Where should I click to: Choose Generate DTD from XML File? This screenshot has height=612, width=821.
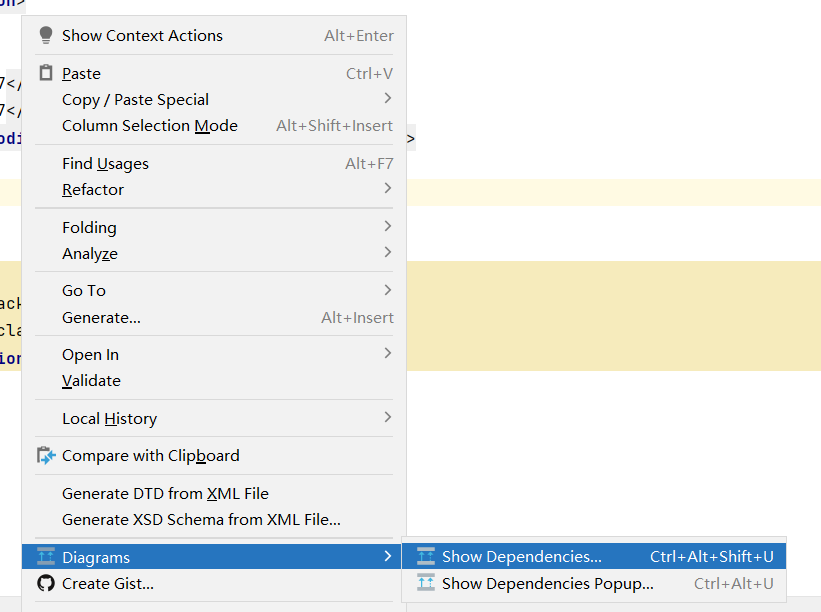tap(165, 493)
